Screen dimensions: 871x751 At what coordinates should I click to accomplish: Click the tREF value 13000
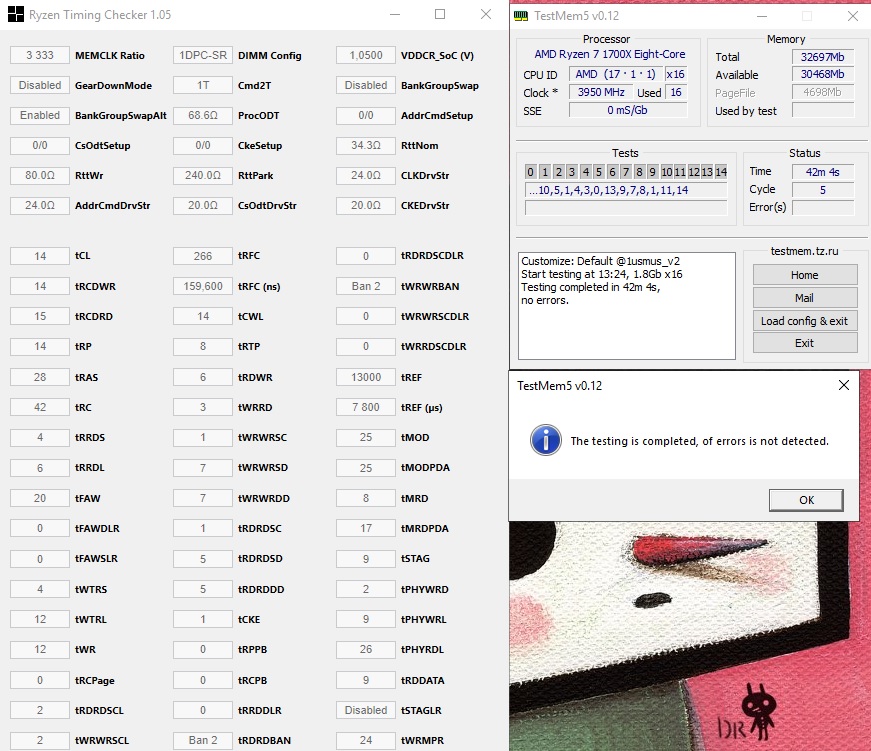coord(366,377)
